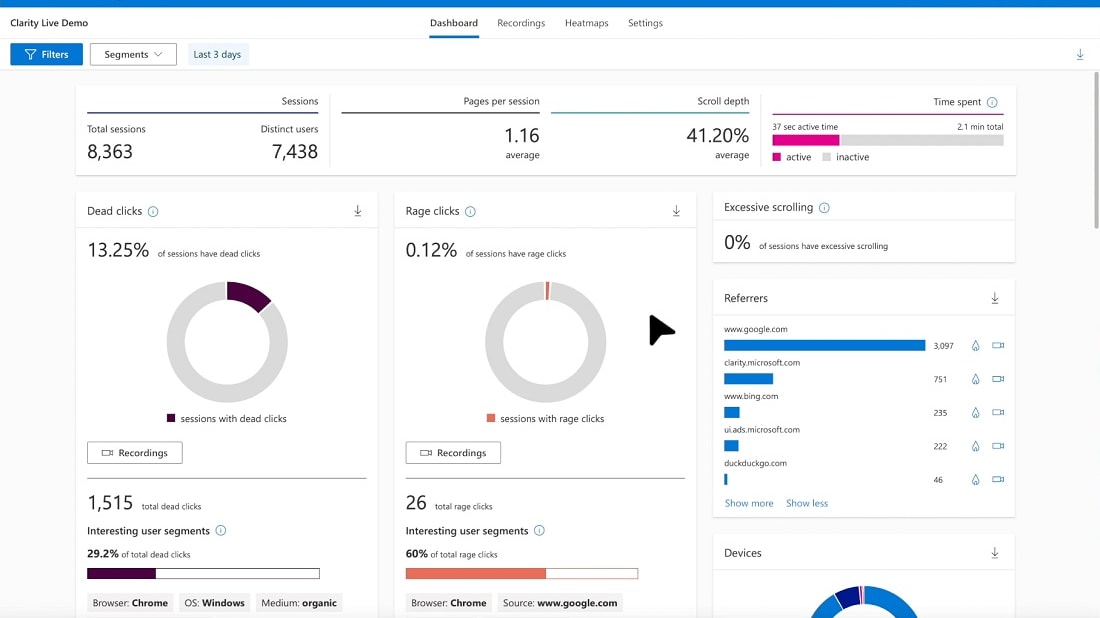View recordings for www.bing.com referrer
The height and width of the screenshot is (618, 1100).
coord(998,412)
